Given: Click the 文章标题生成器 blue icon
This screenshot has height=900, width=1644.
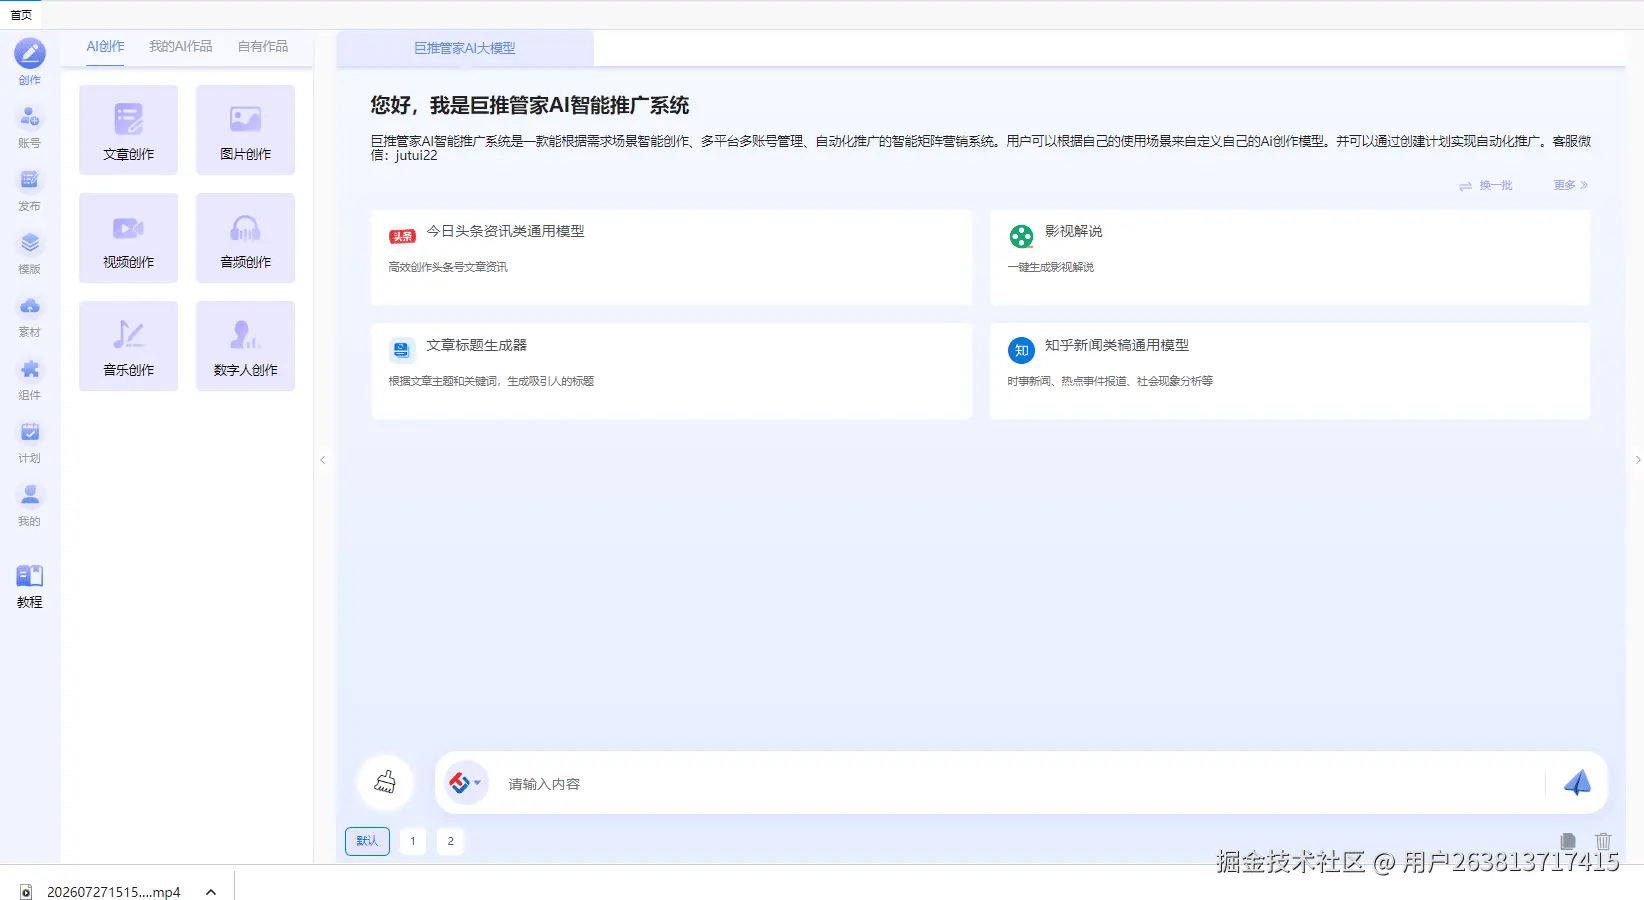Looking at the screenshot, I should pyautogui.click(x=401, y=350).
